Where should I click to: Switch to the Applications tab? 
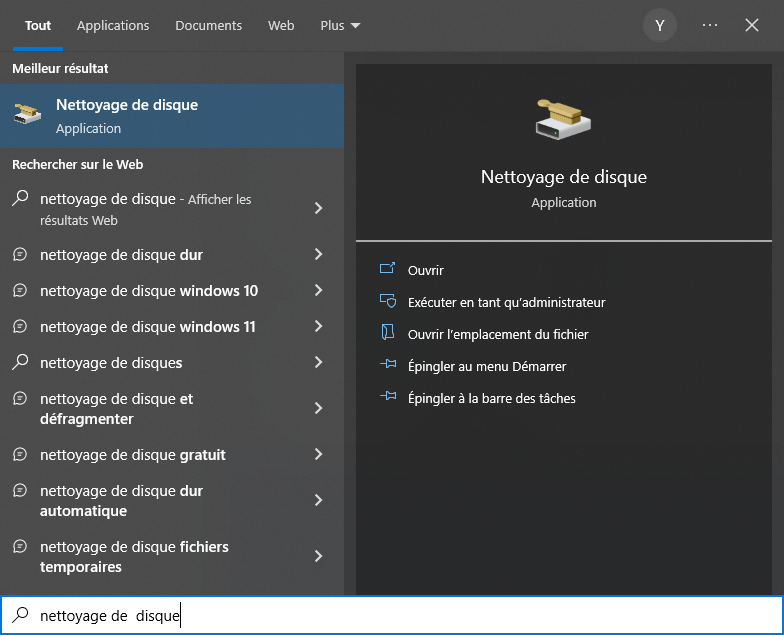[113, 25]
